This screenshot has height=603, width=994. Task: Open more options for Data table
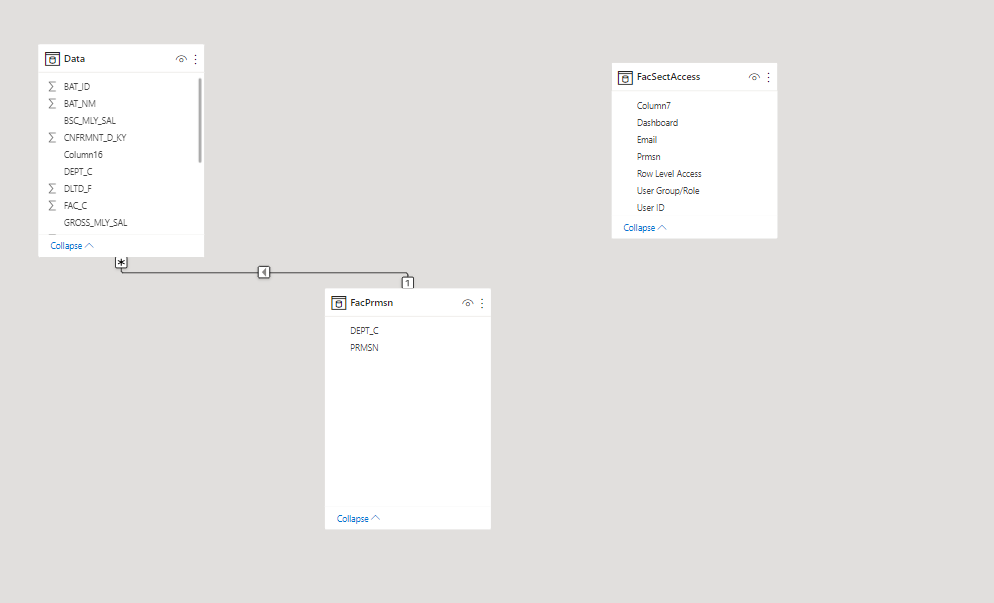point(195,59)
